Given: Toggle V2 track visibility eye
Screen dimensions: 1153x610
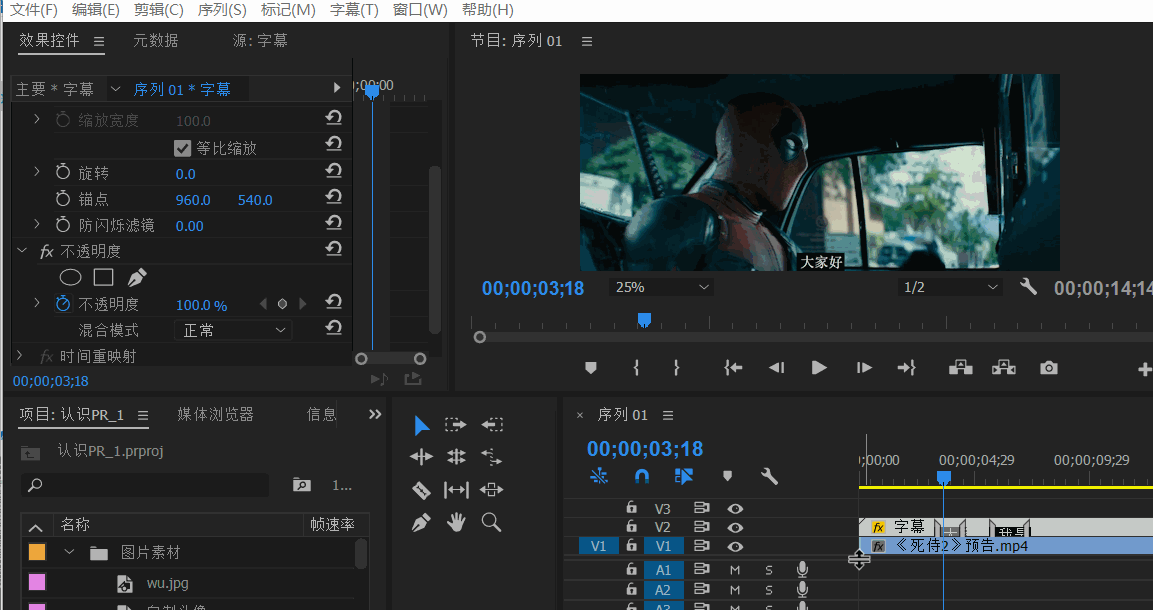Looking at the screenshot, I should [x=735, y=528].
